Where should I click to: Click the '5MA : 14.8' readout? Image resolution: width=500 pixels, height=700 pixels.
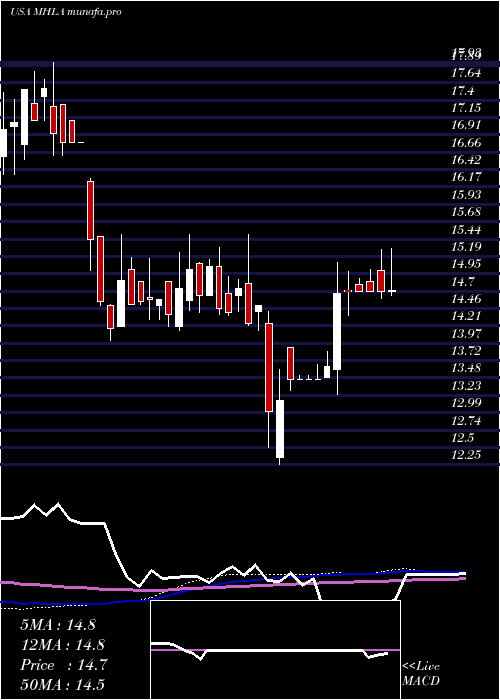click(x=58, y=625)
